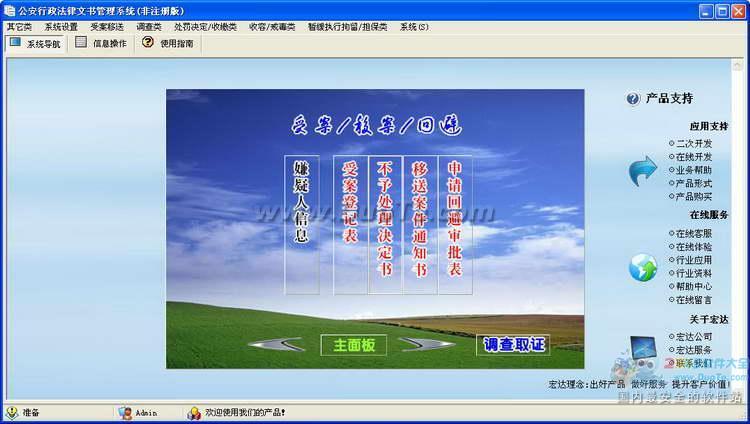Go to 调查取证 section
Screen dimensions: 750x424
[x=514, y=345]
